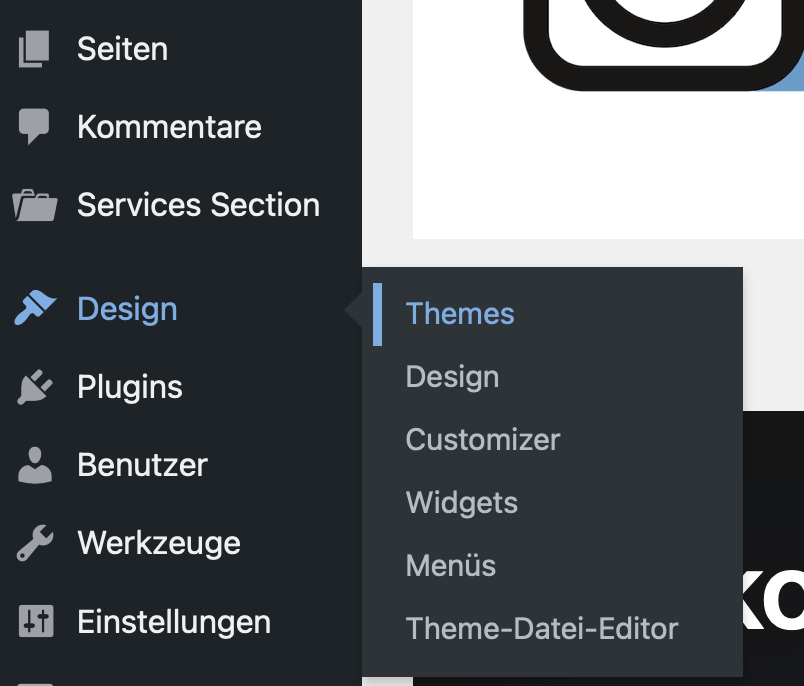Go to Services Section text
The image size is (804, 686).
(198, 205)
